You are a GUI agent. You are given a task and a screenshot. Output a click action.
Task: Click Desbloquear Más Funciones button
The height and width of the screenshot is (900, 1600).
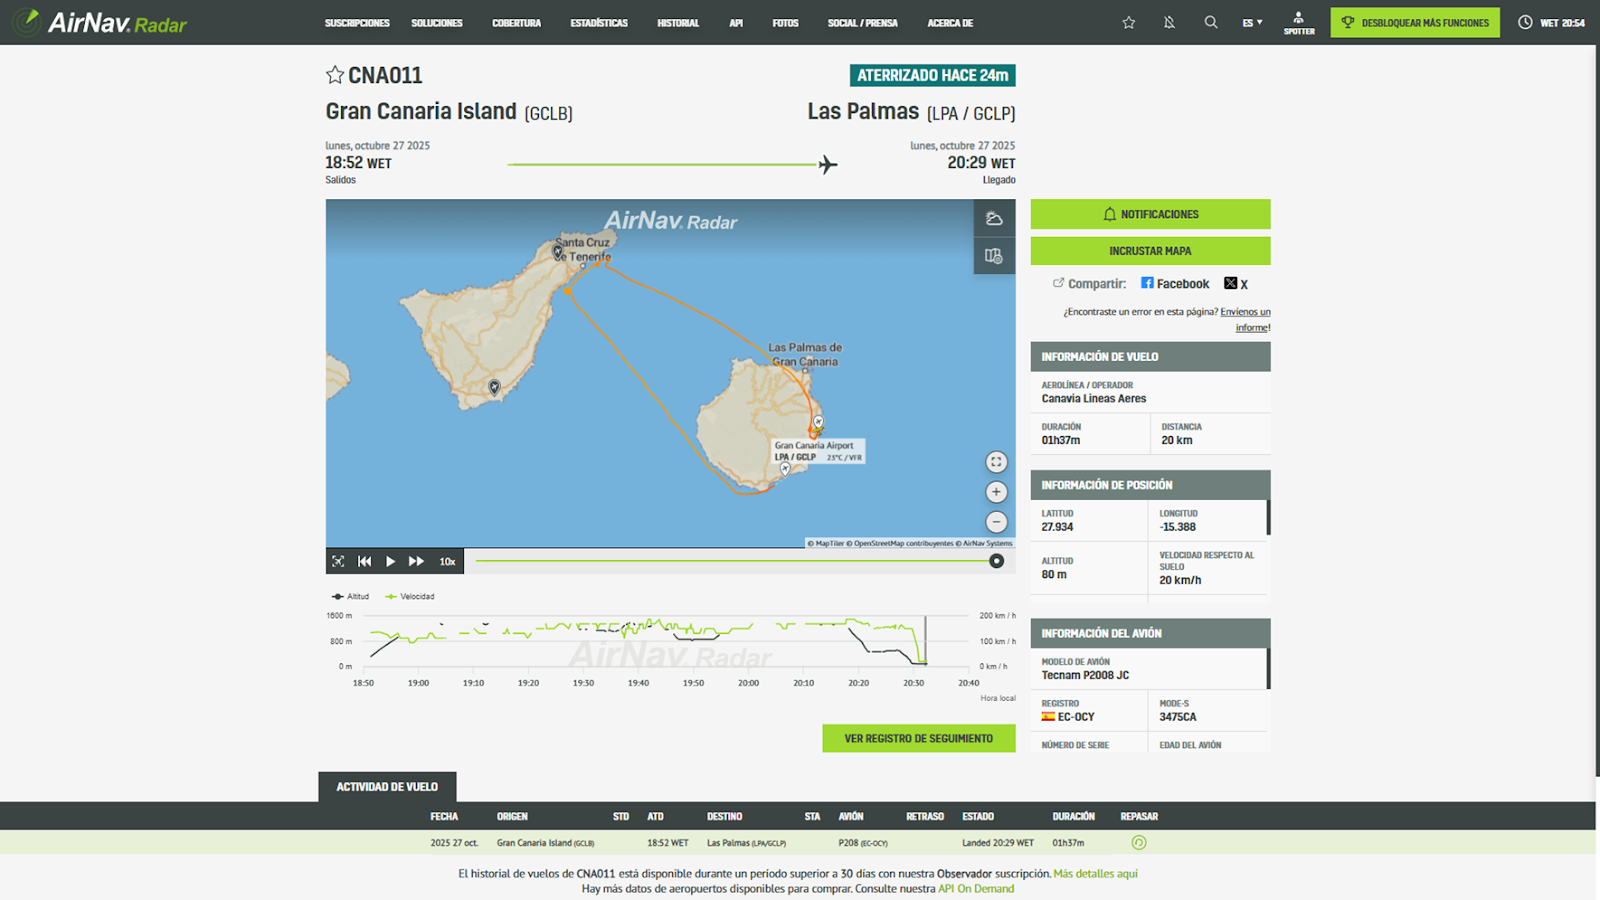pos(1415,22)
